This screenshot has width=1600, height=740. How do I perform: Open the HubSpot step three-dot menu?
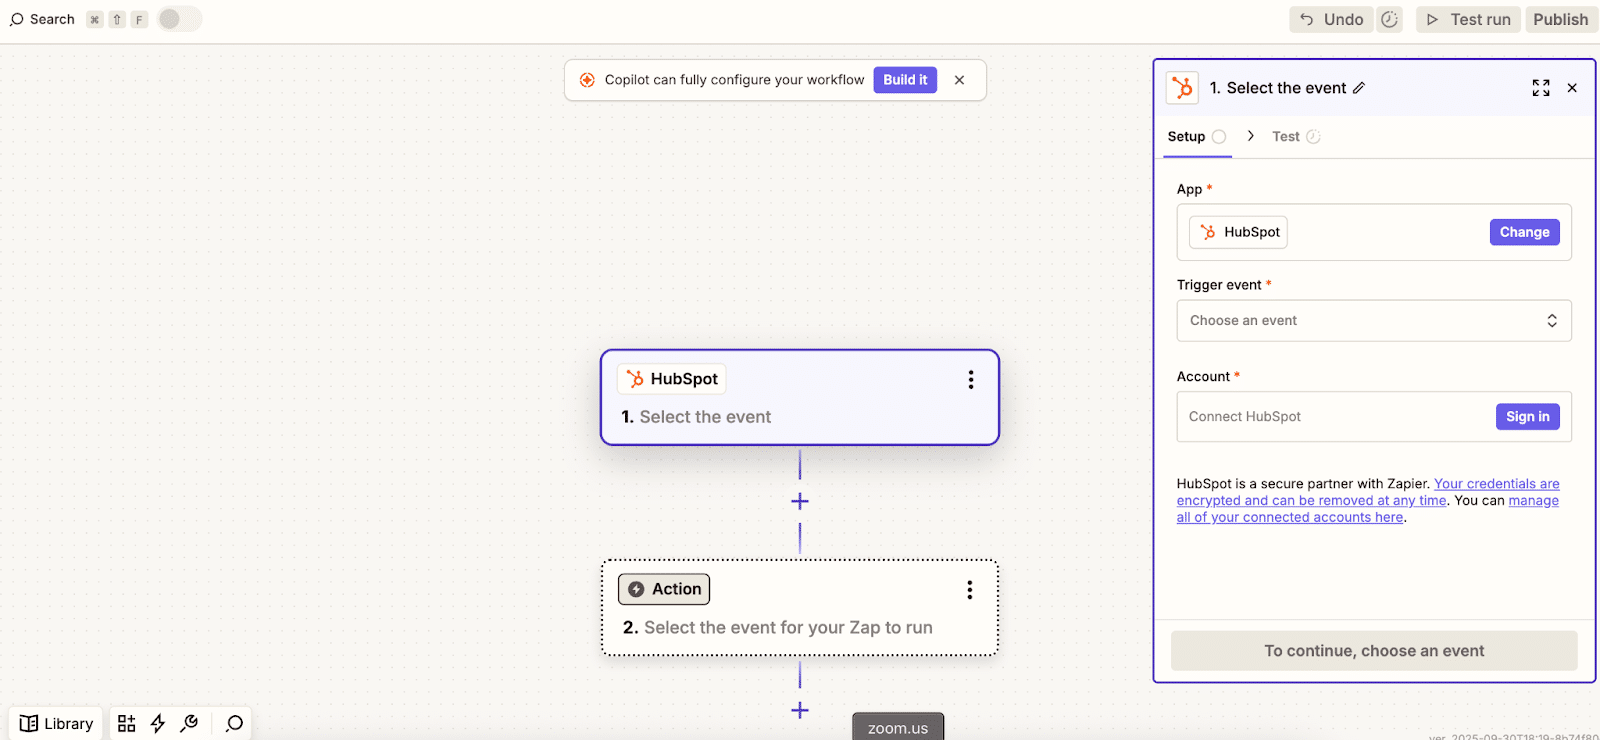[x=970, y=379]
